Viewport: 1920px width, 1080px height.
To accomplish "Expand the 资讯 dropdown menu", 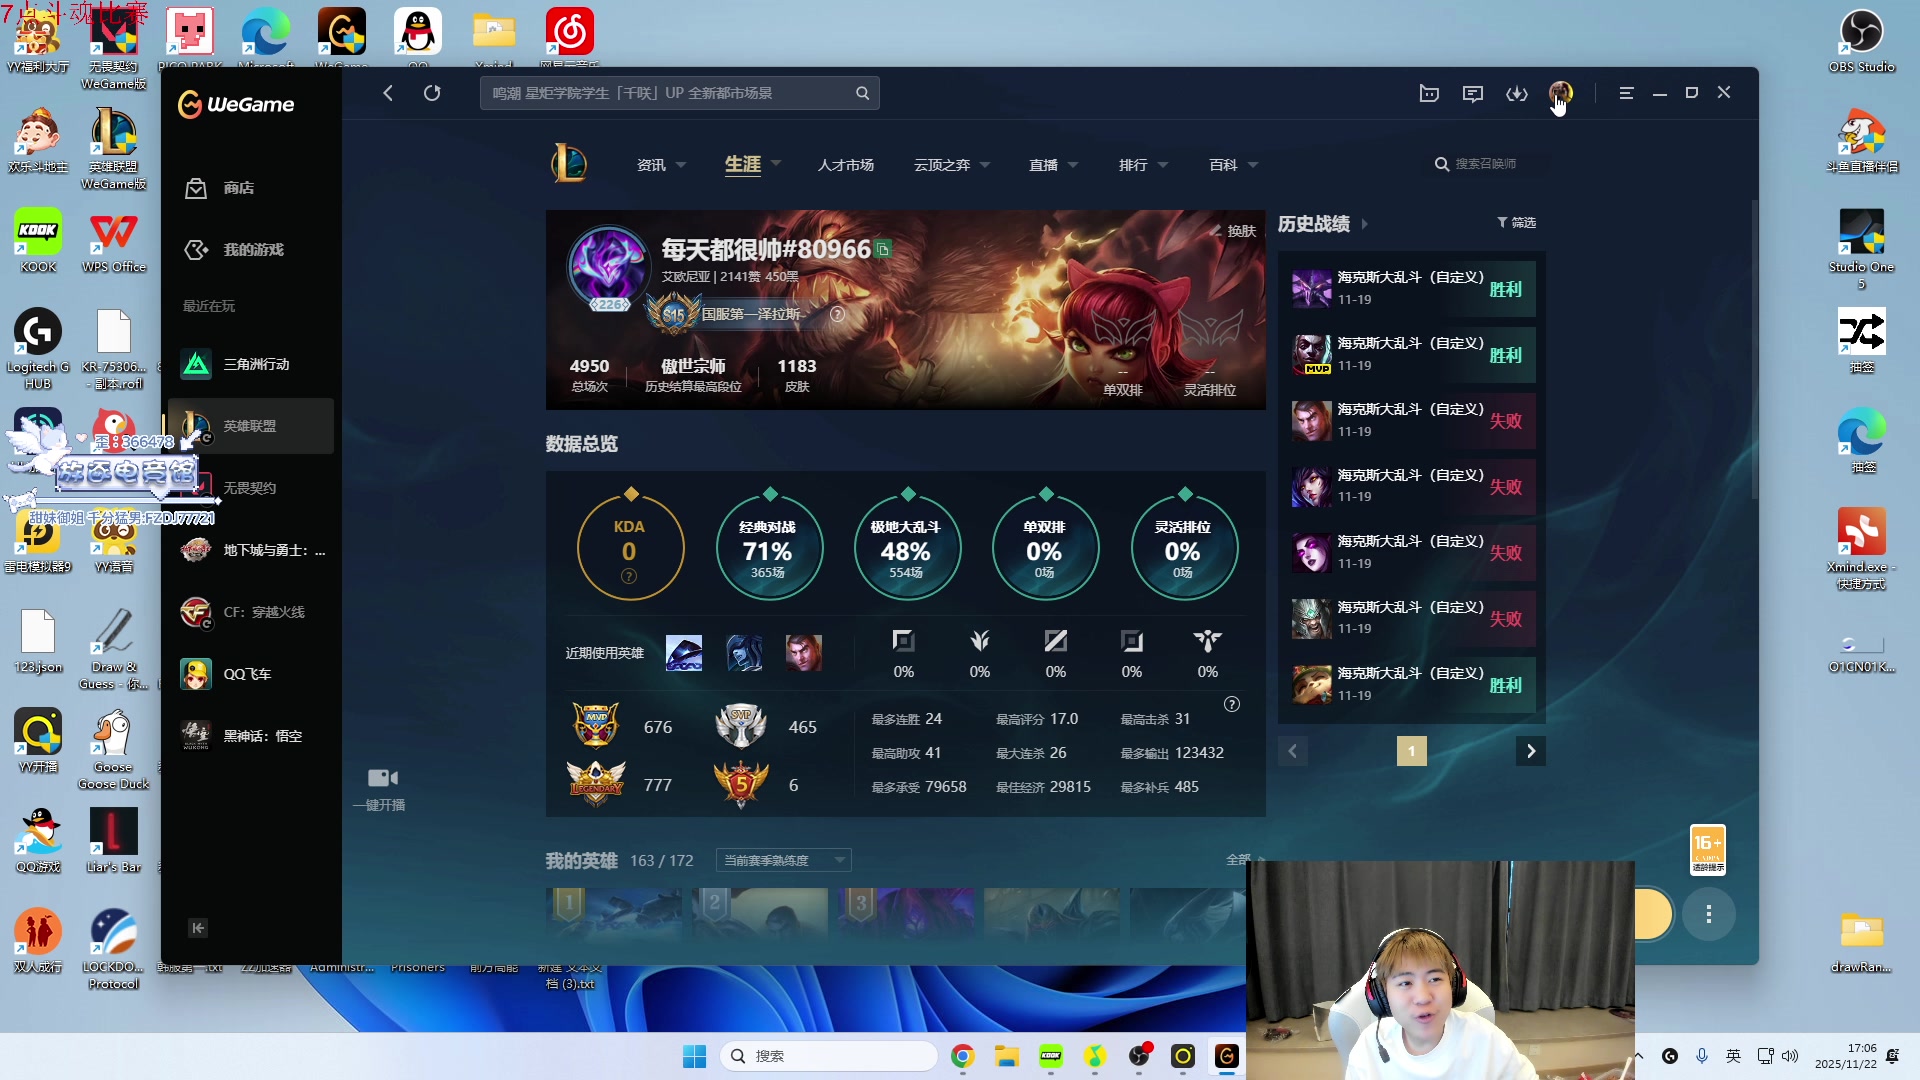I will pos(662,165).
